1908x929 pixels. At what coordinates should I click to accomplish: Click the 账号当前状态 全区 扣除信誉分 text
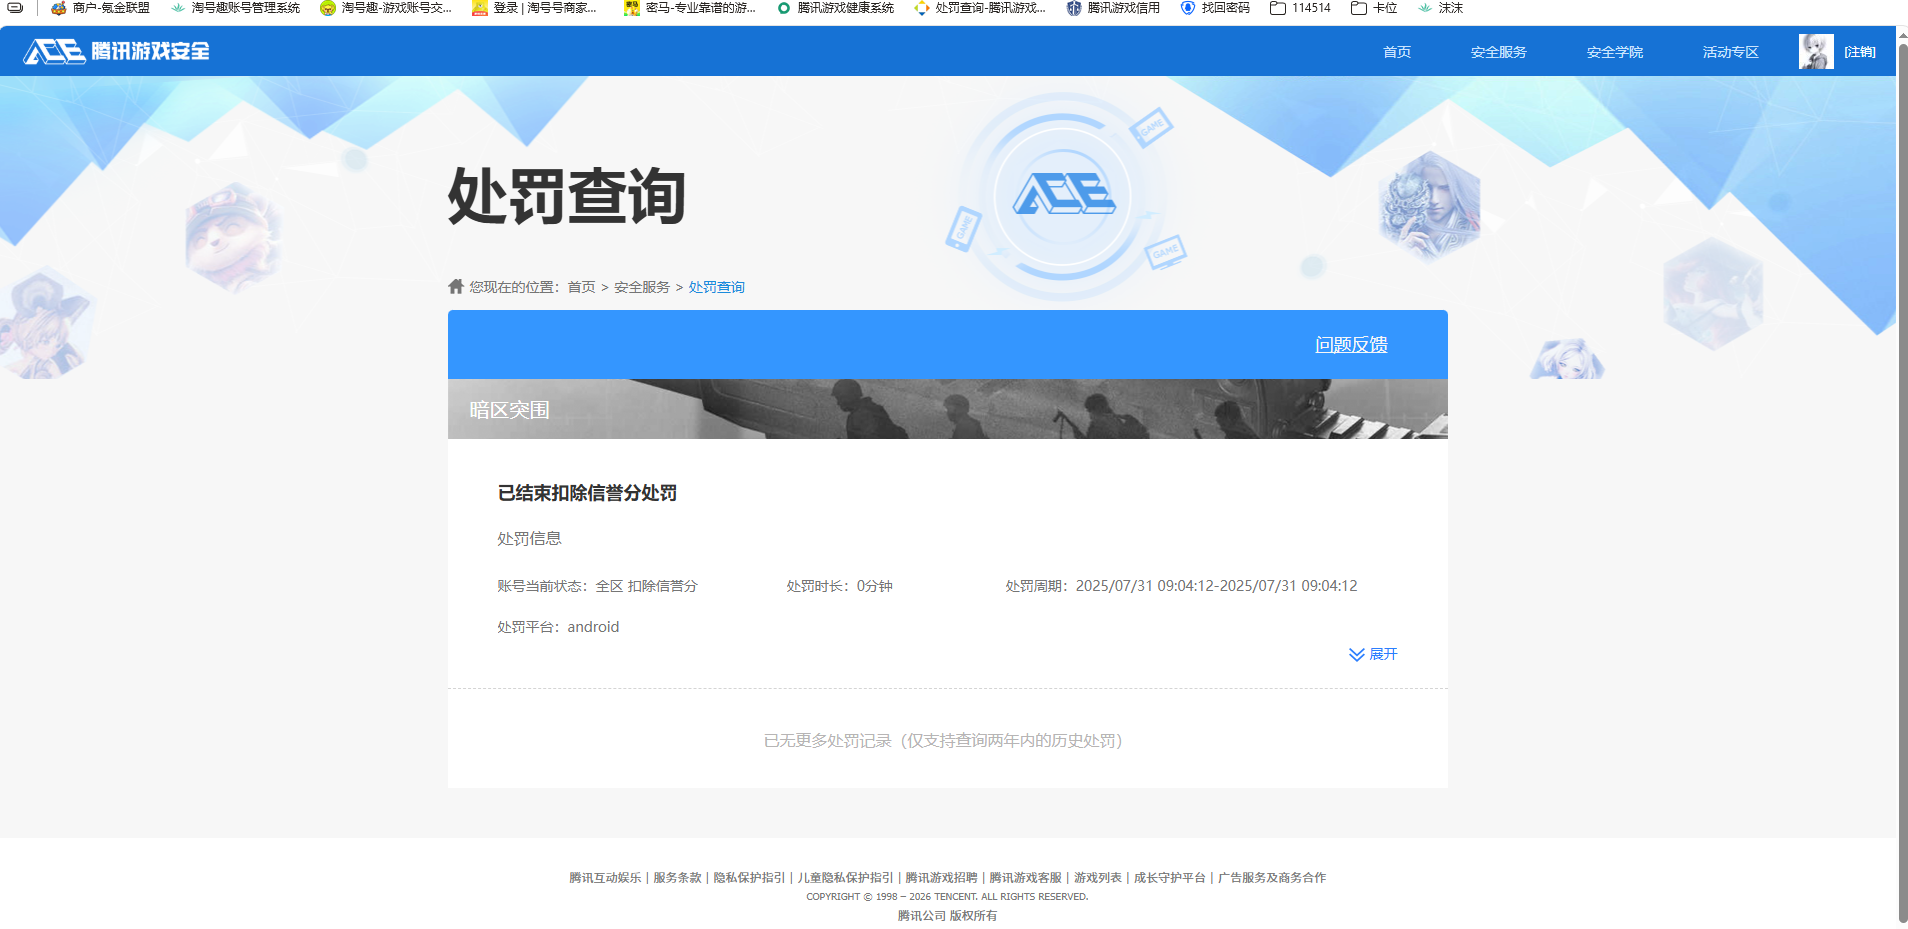(x=597, y=586)
